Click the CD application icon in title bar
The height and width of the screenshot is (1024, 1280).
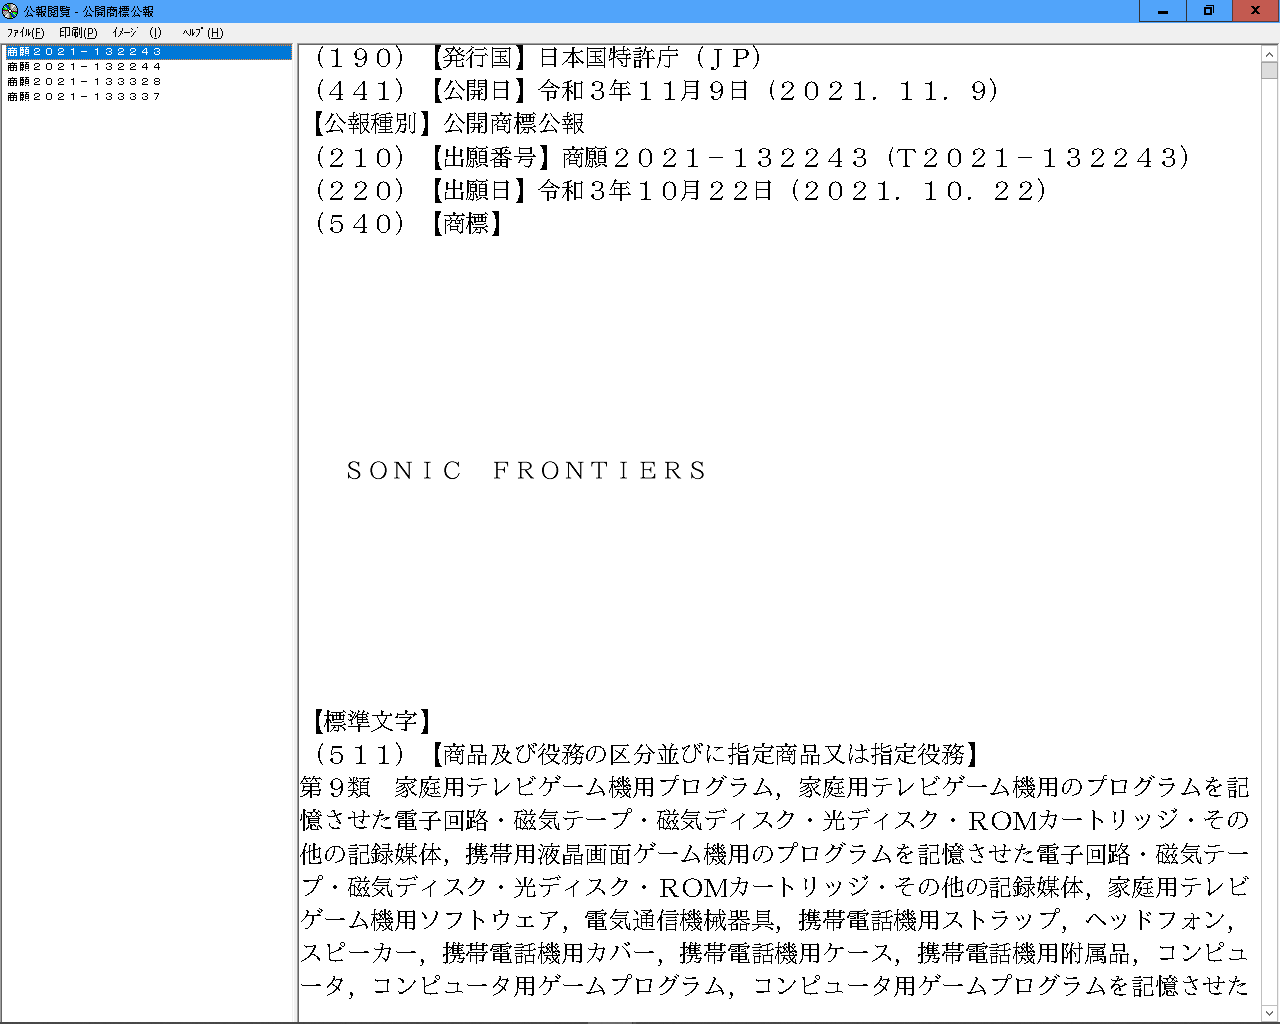pyautogui.click(x=10, y=11)
